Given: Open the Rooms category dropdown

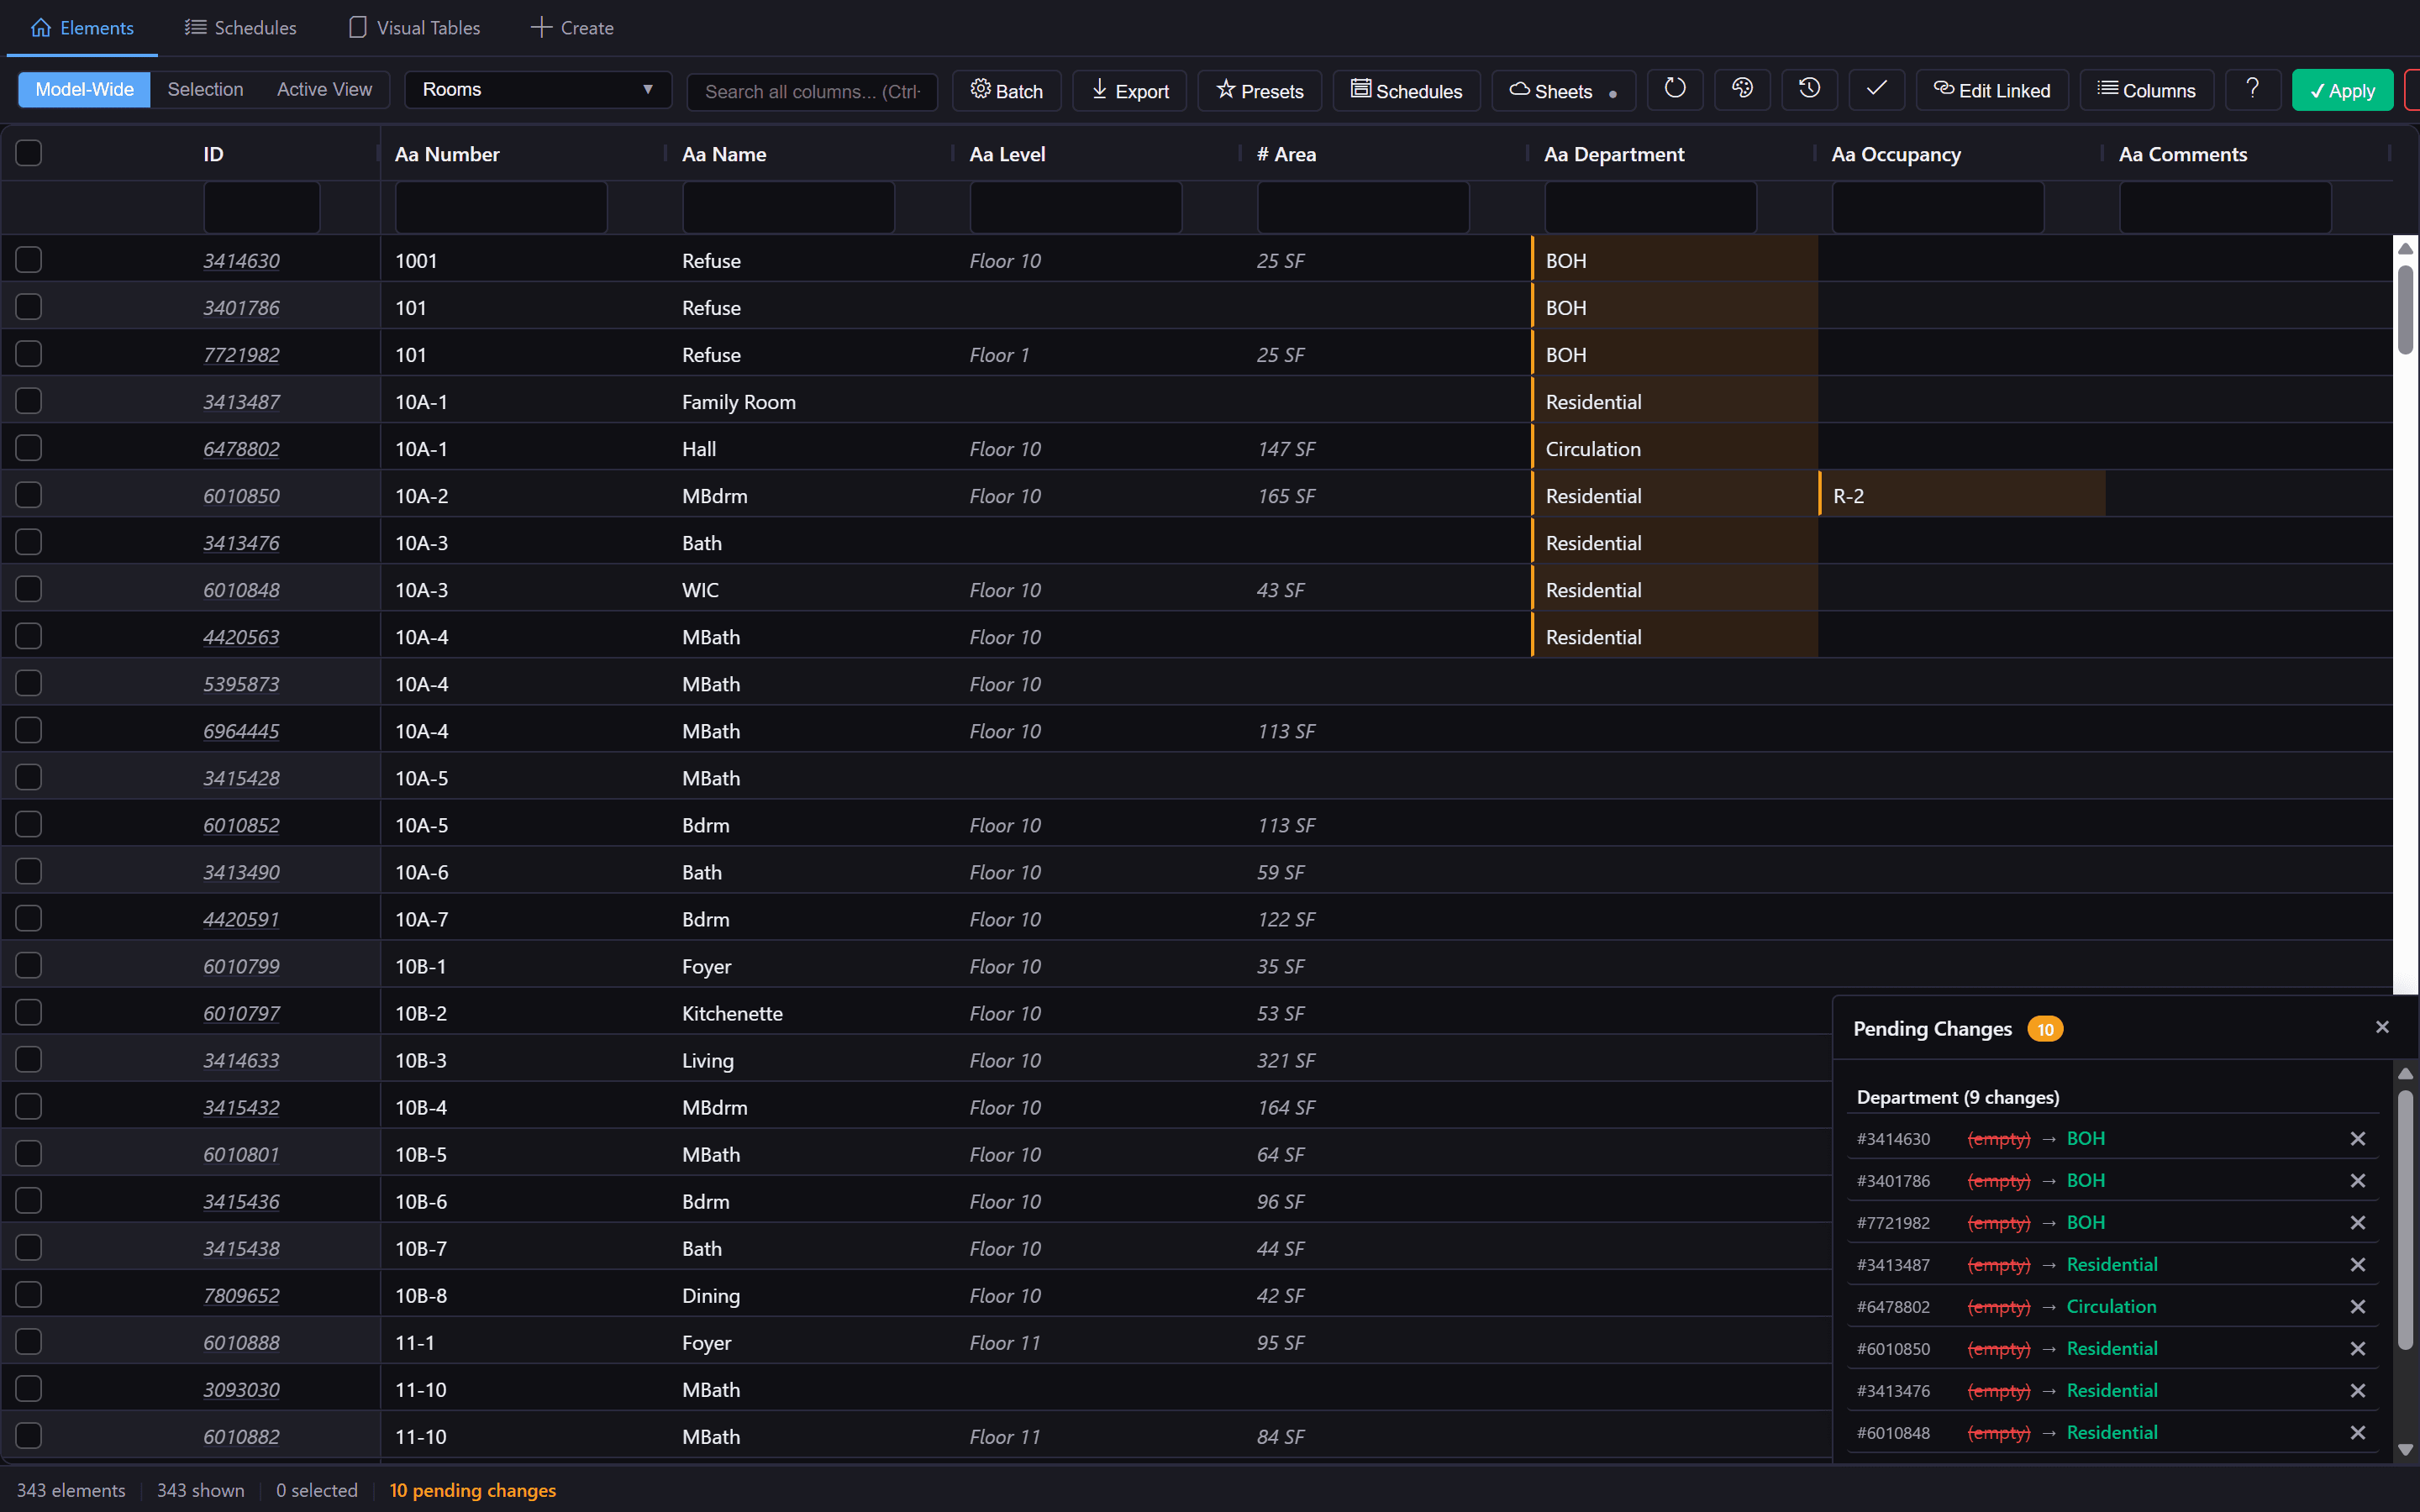Looking at the screenshot, I should [x=538, y=89].
